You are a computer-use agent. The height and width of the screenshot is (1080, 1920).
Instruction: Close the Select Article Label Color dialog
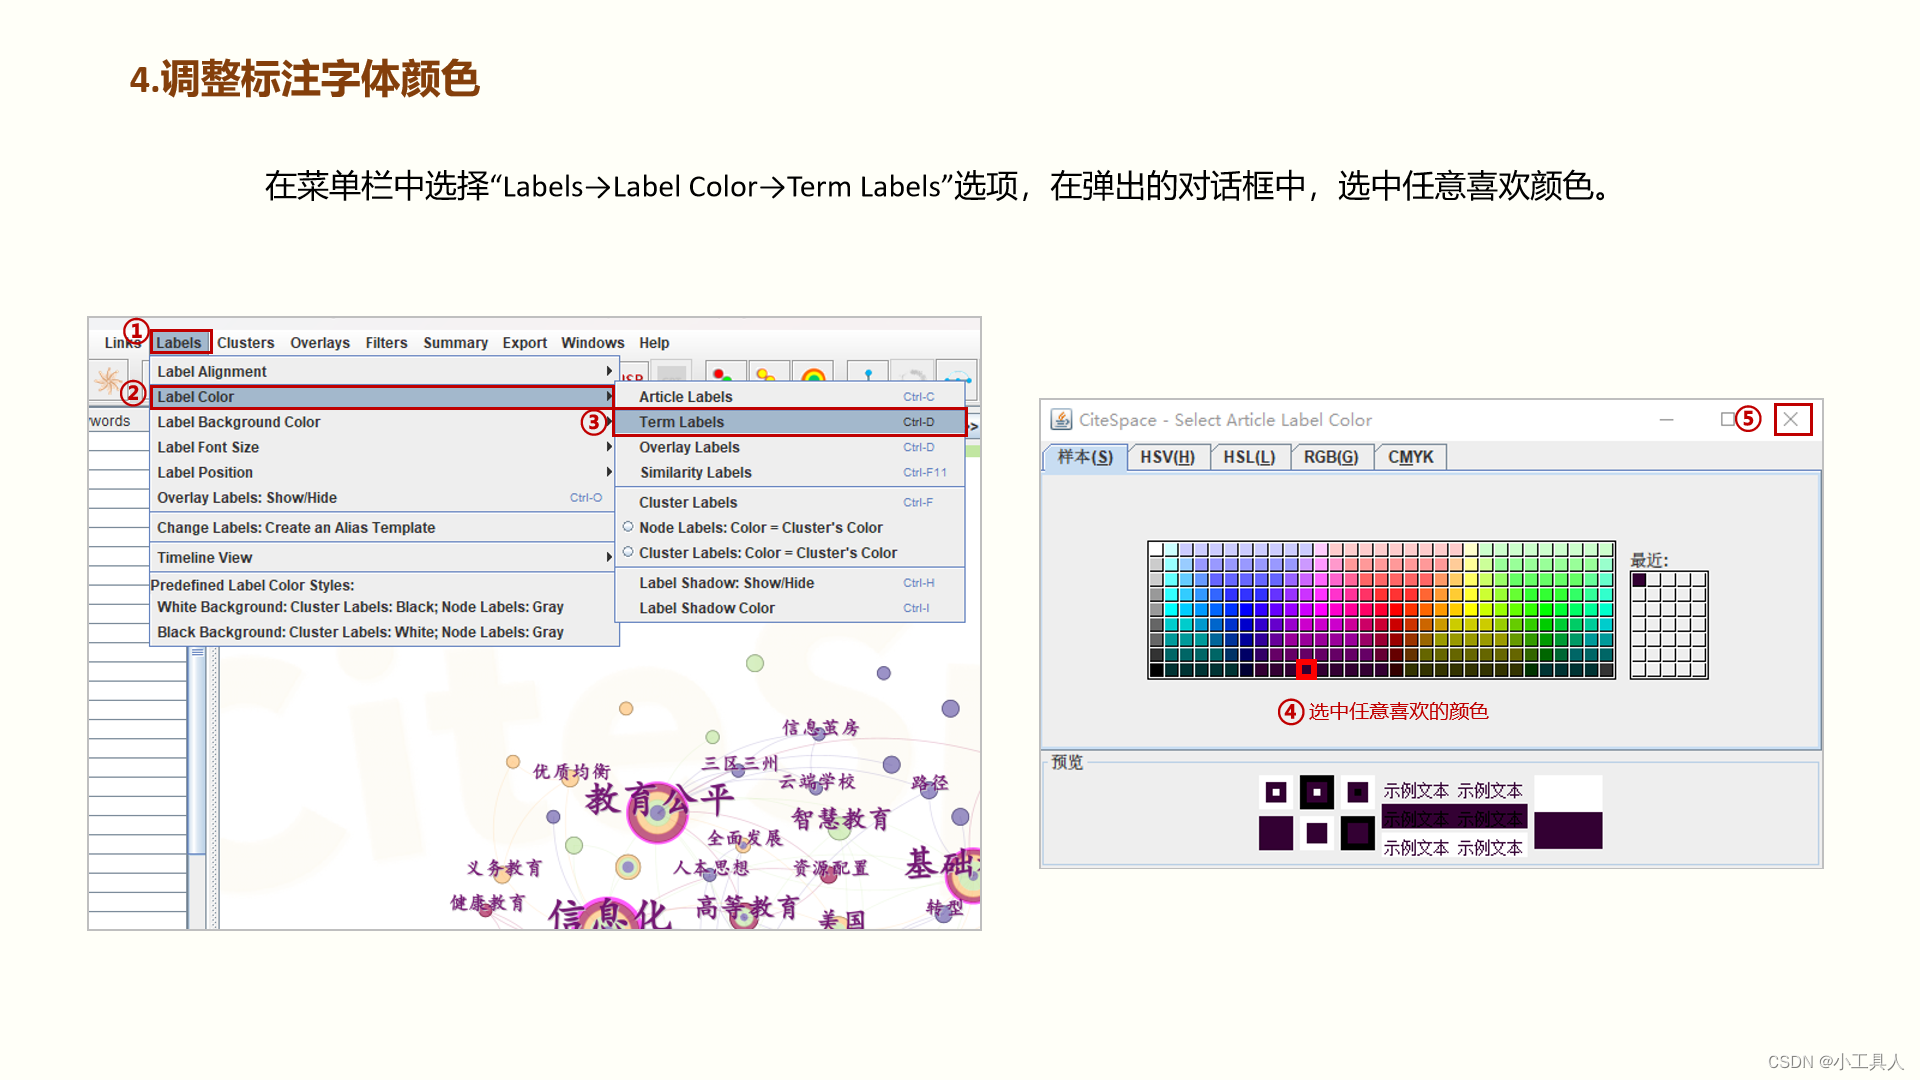click(x=1791, y=420)
